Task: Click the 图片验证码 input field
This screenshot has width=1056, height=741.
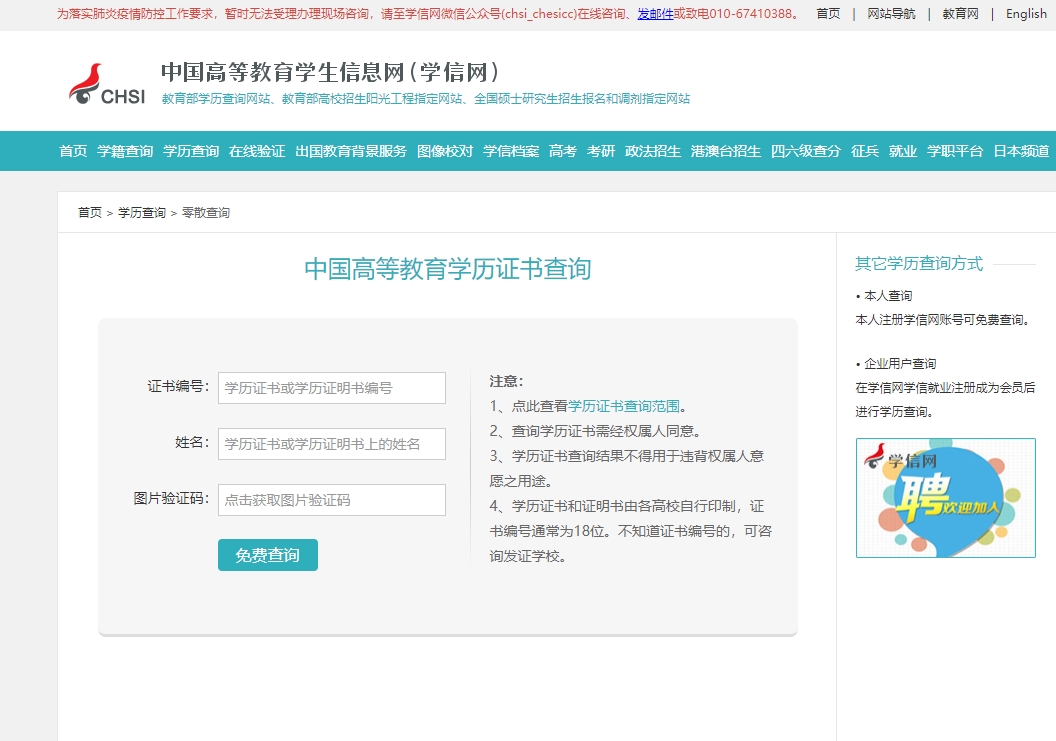Action: (331, 500)
